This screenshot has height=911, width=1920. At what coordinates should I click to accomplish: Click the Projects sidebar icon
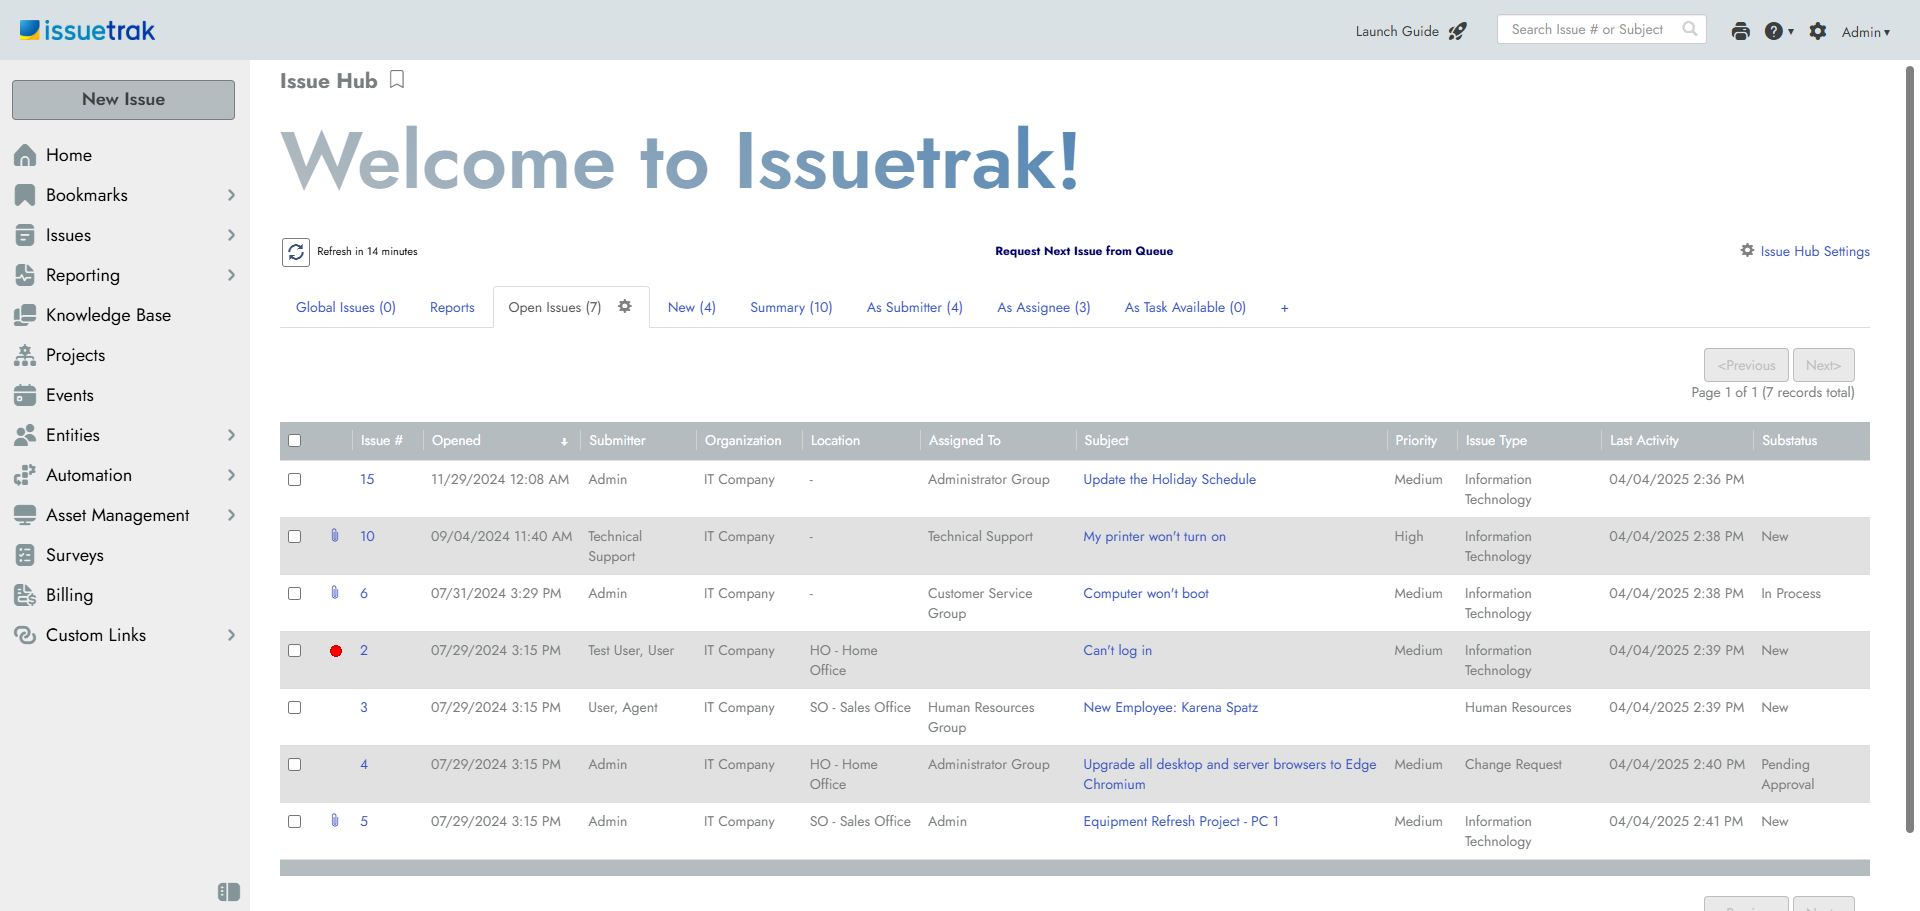tap(25, 355)
